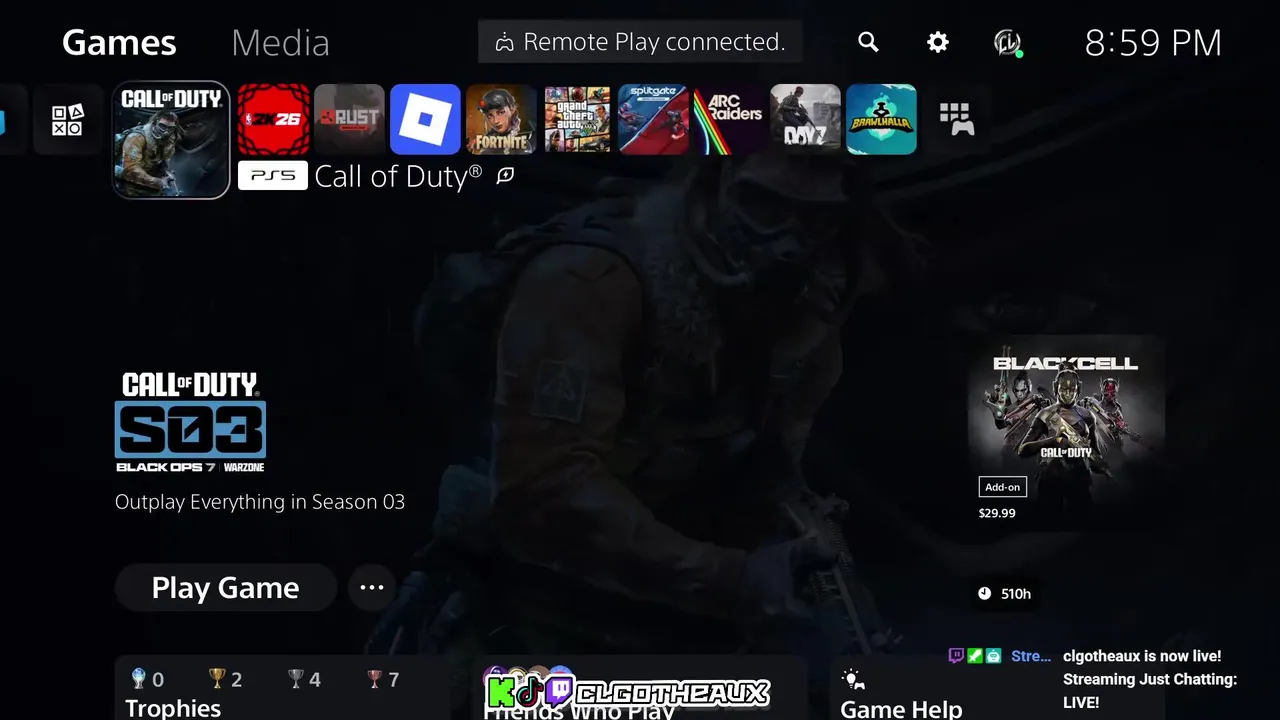The image size is (1280, 720).
Task: Click the bronze trophy count 7
Action: (x=383, y=680)
